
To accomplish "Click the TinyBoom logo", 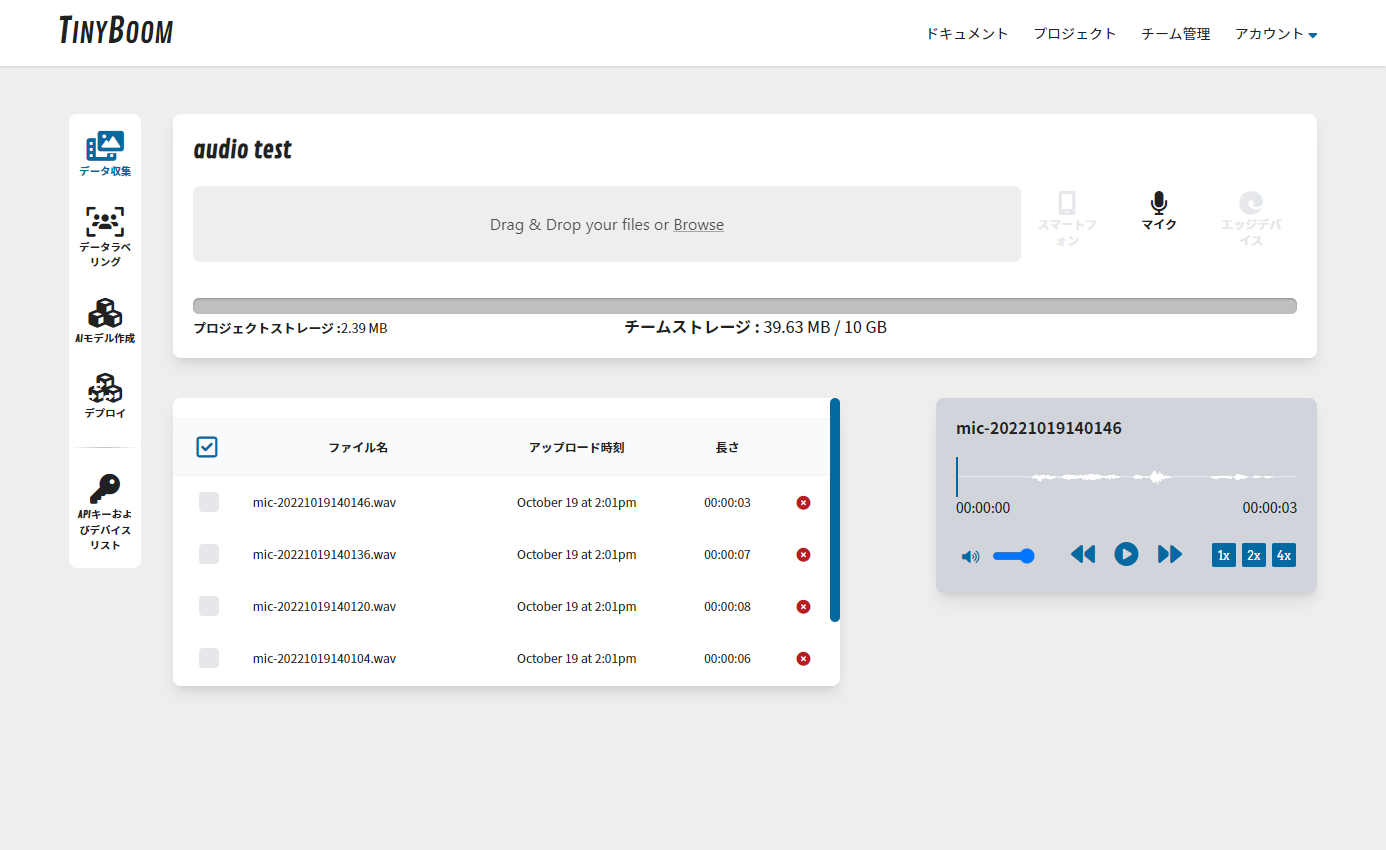I will [116, 32].
